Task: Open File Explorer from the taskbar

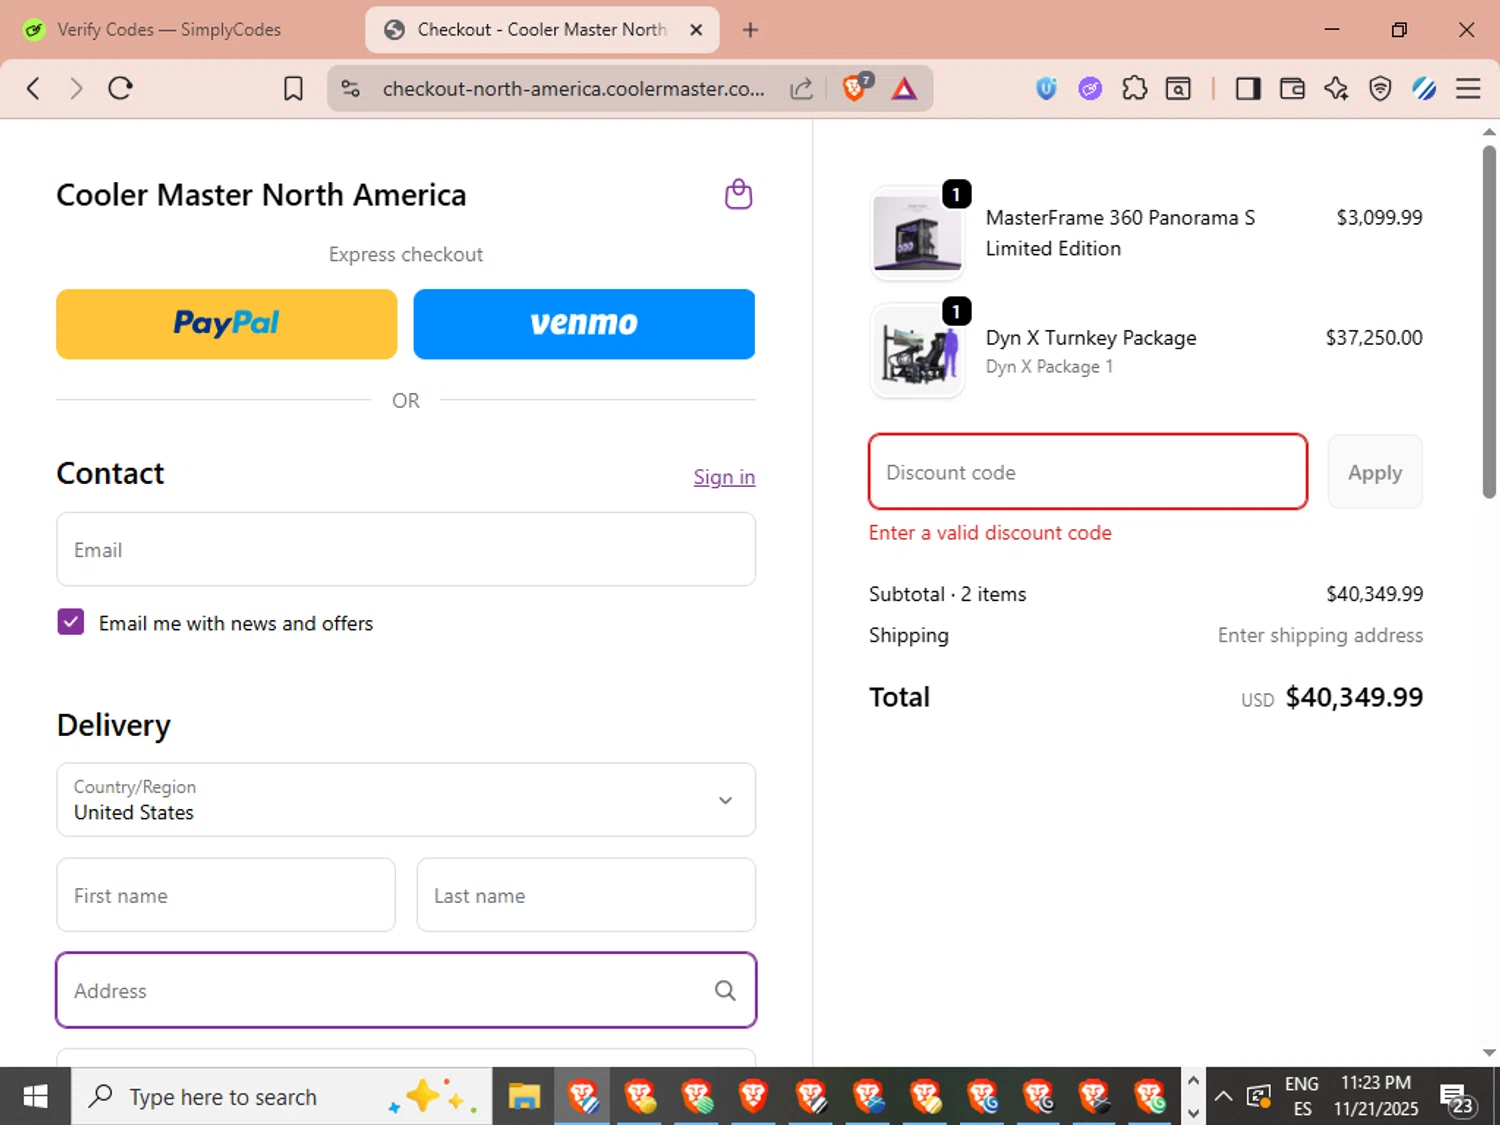Action: point(524,1097)
